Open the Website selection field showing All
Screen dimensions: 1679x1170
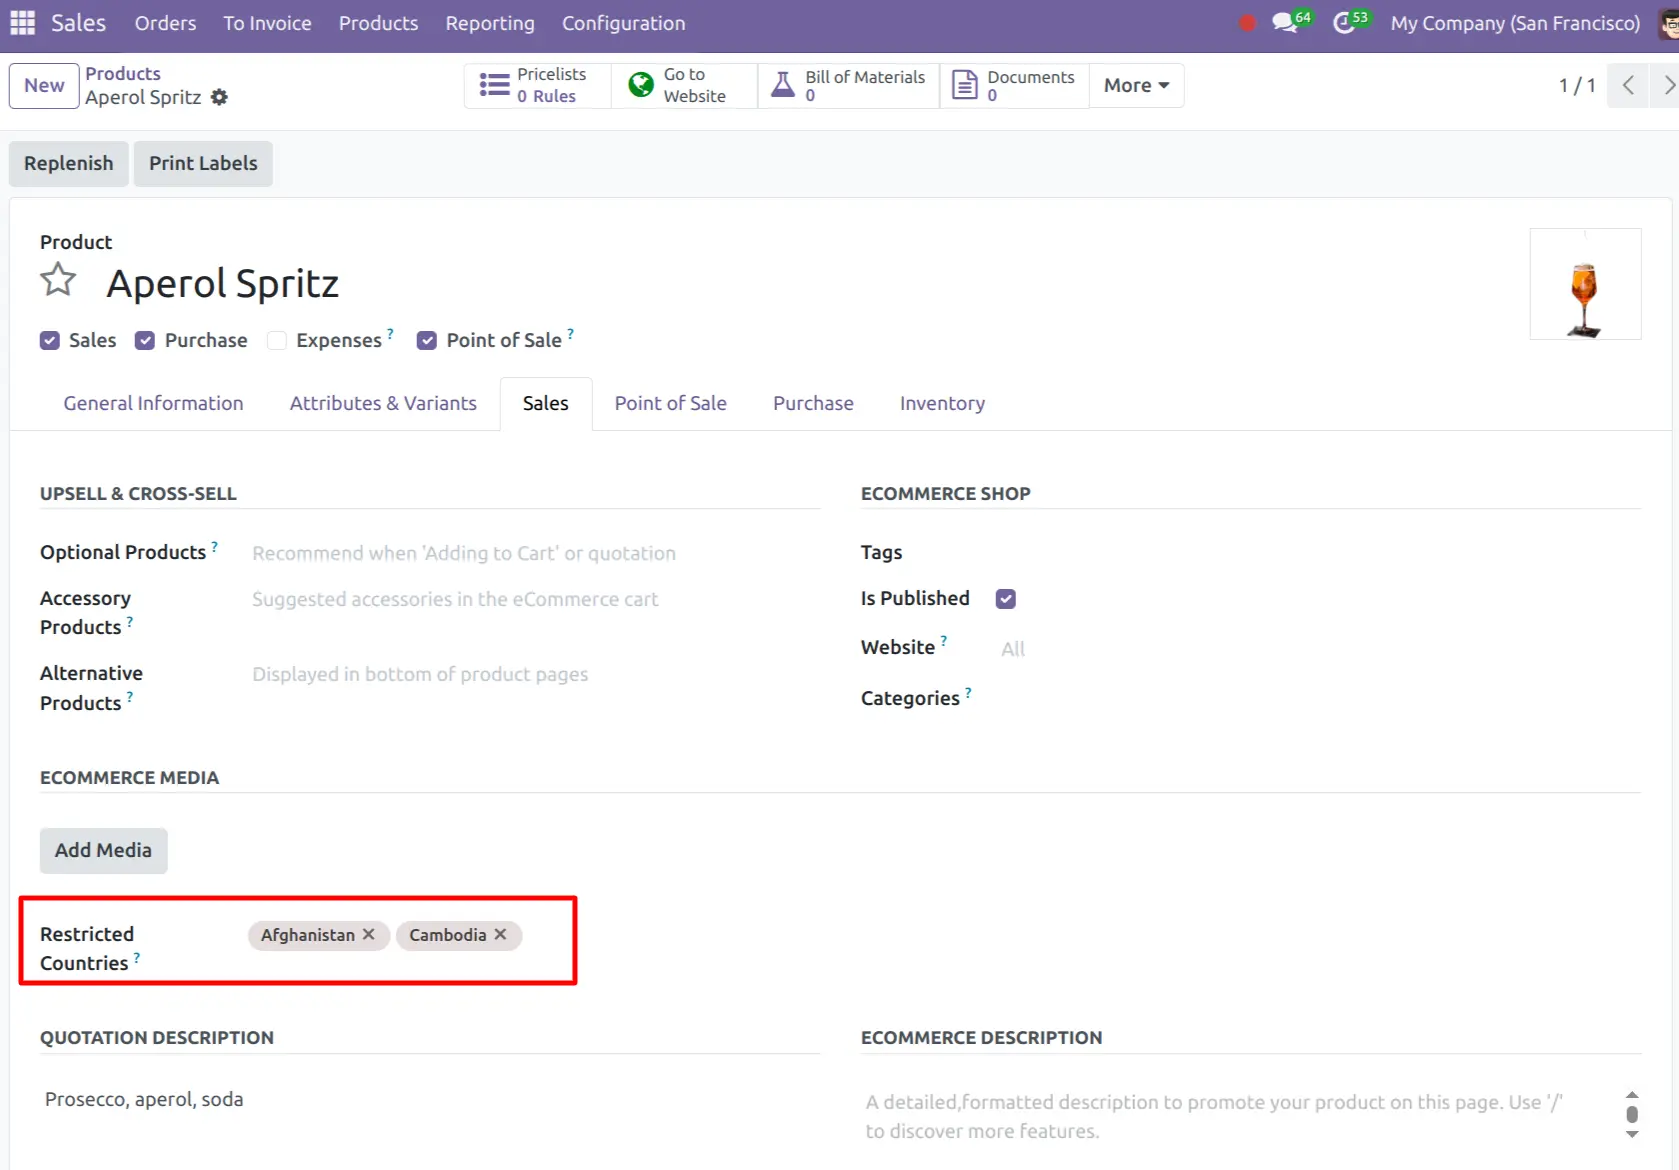(1320, 649)
